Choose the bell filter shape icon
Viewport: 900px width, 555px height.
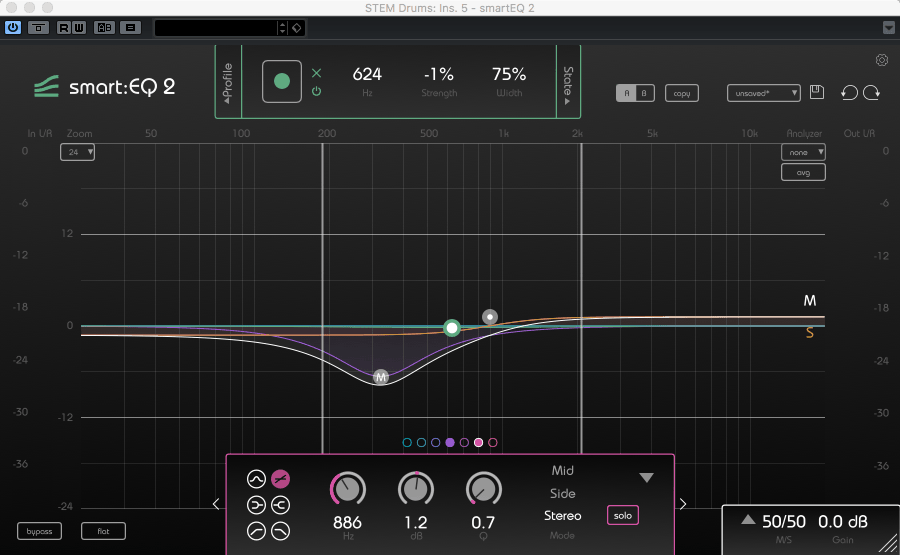tap(256, 479)
